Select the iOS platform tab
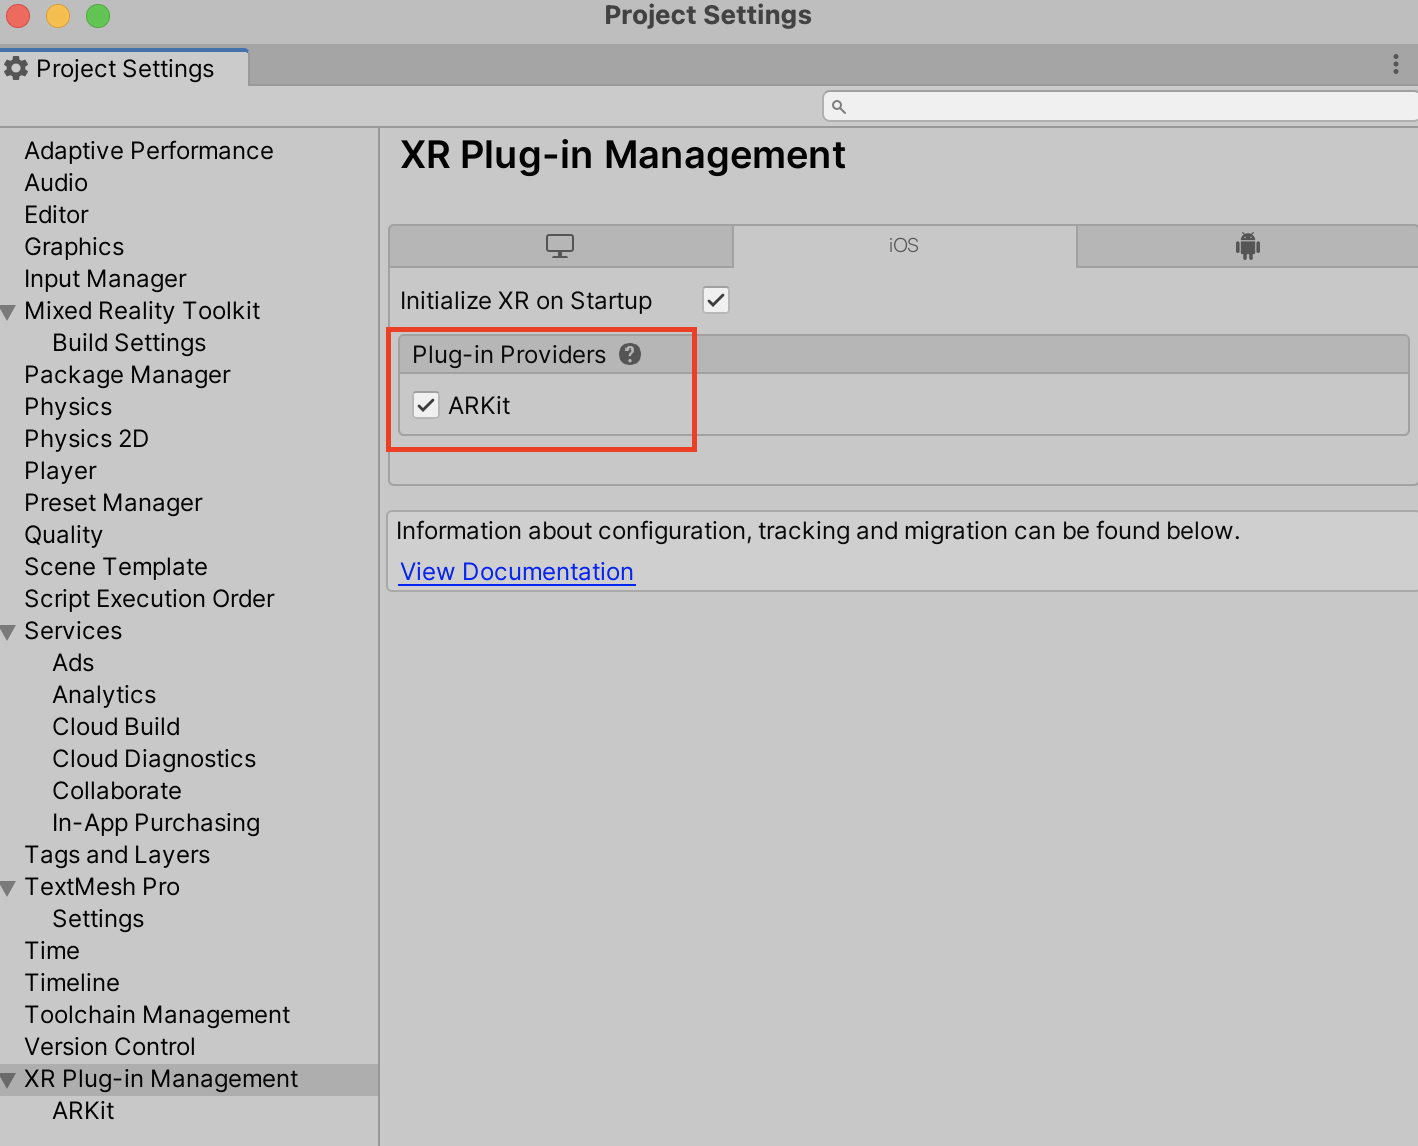 point(904,246)
